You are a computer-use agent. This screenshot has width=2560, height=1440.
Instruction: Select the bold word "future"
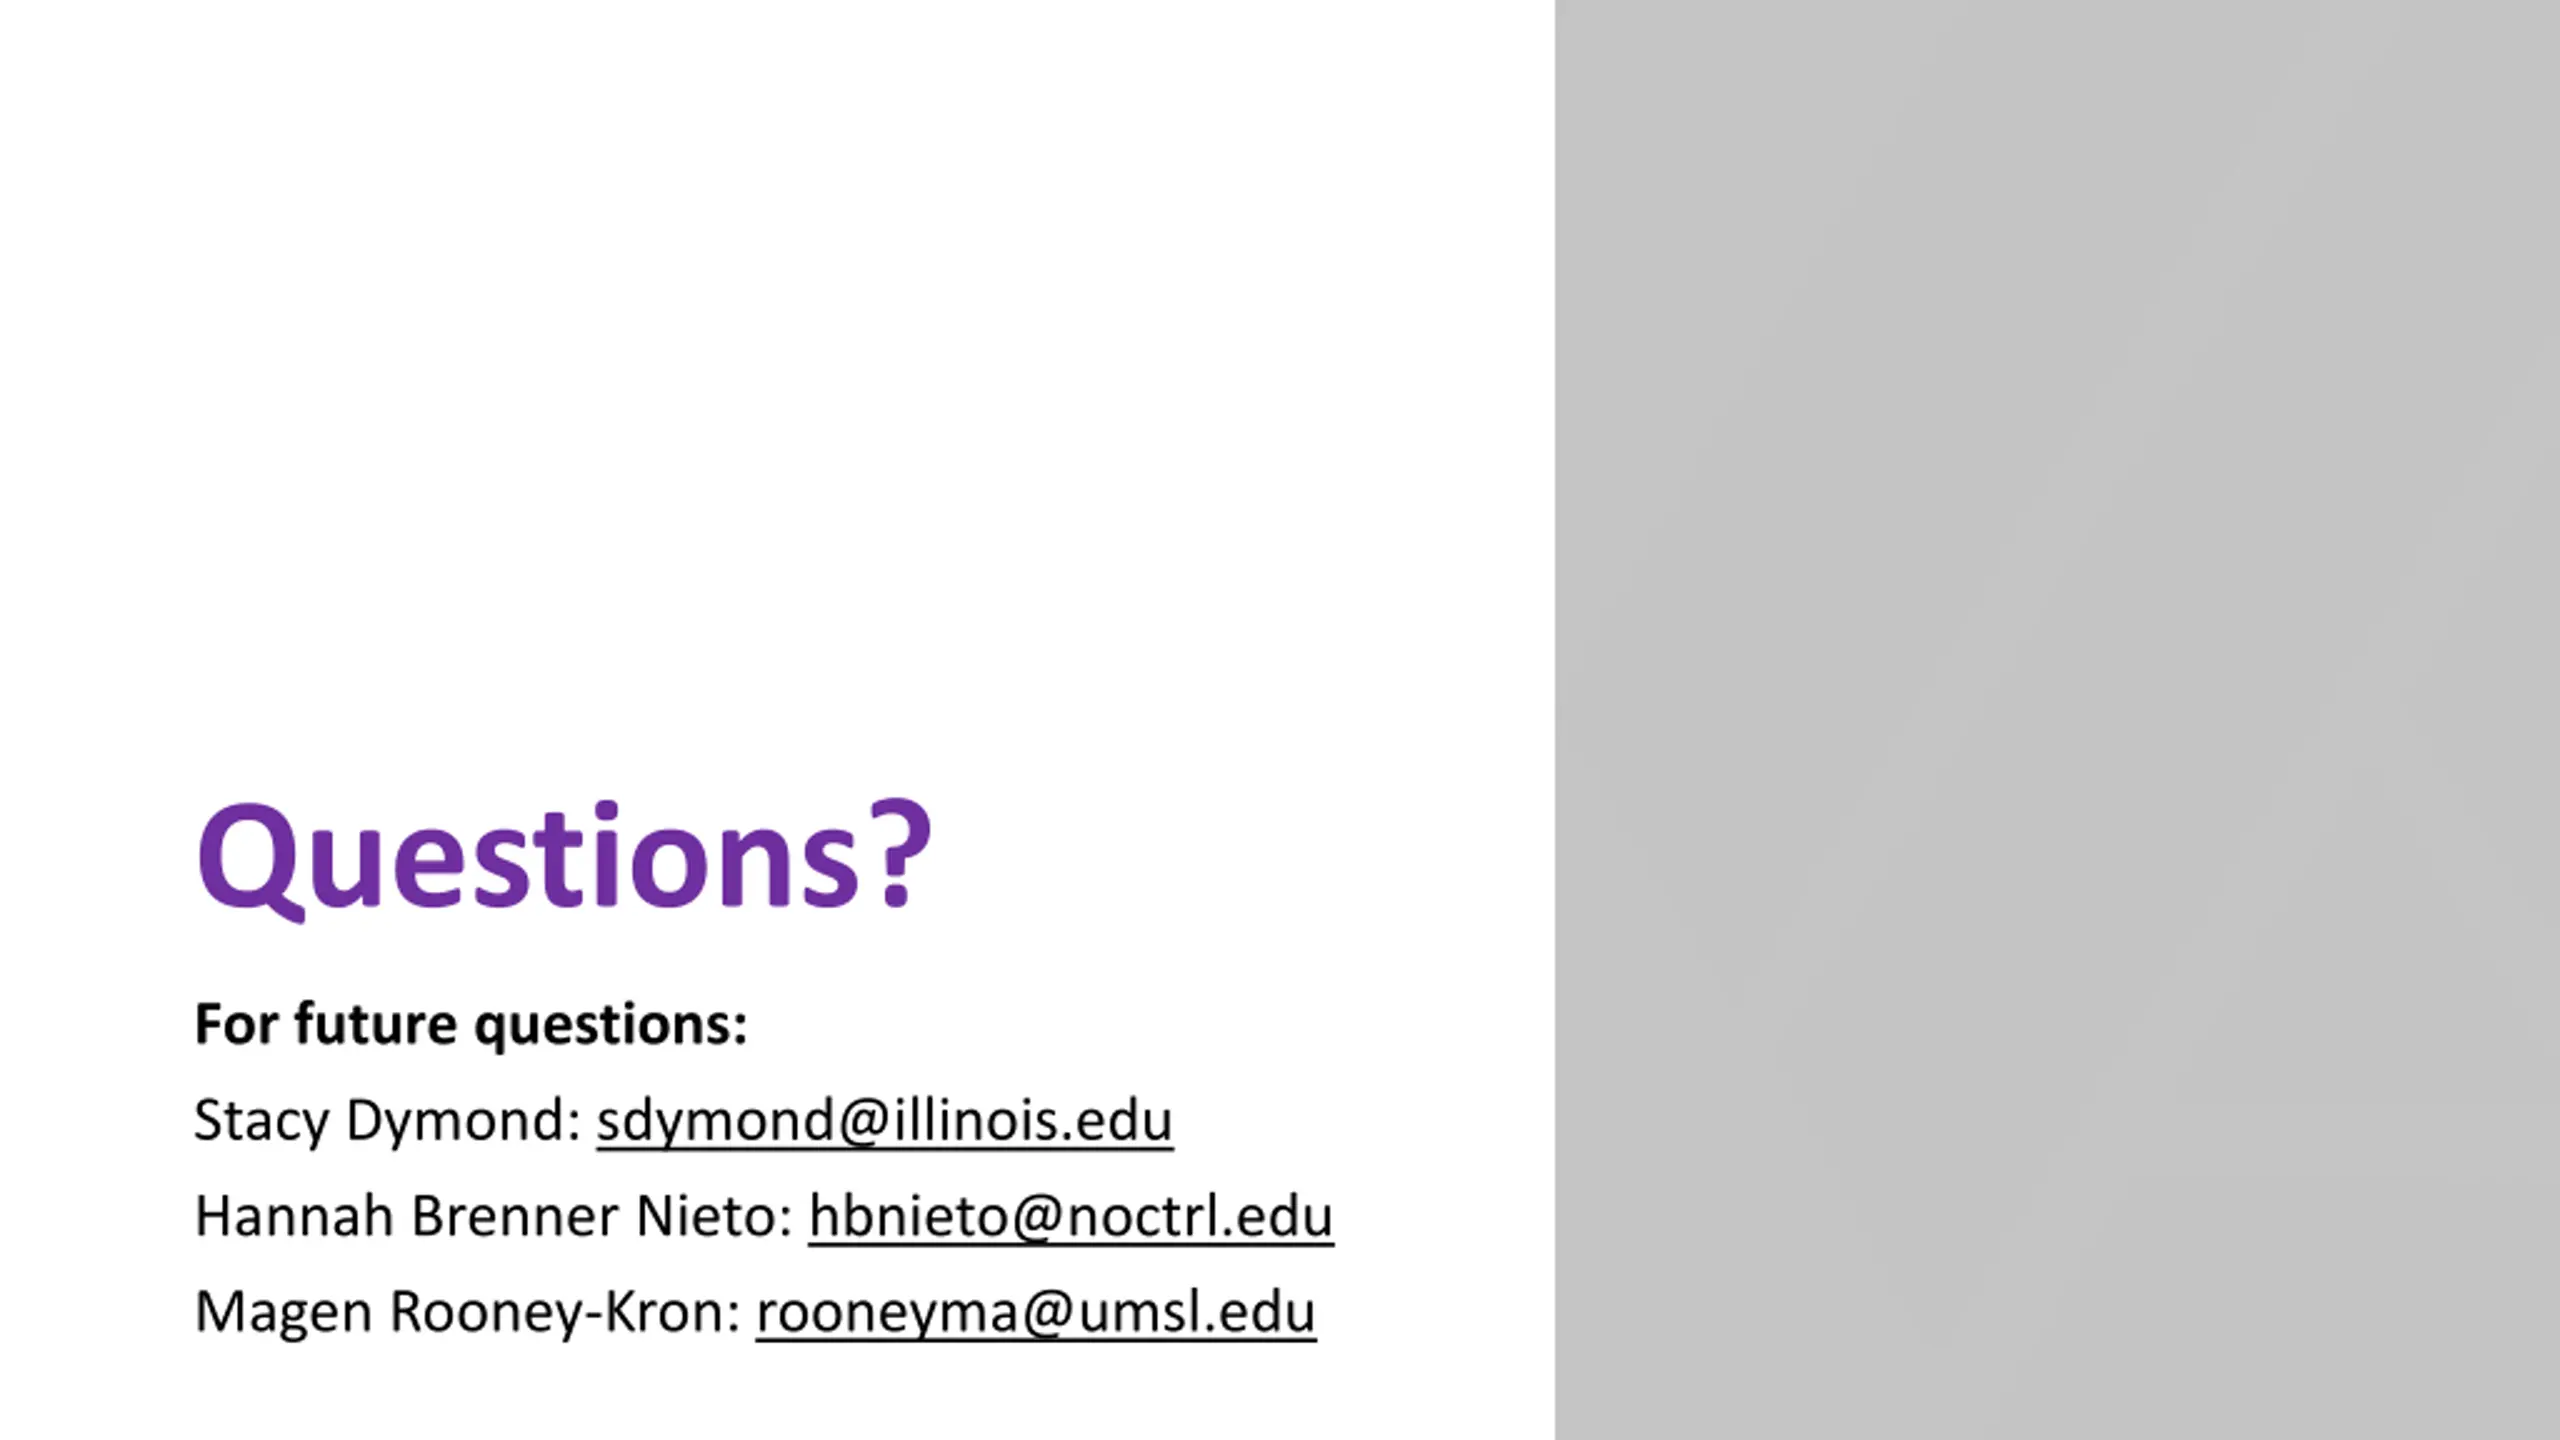[x=376, y=1024]
